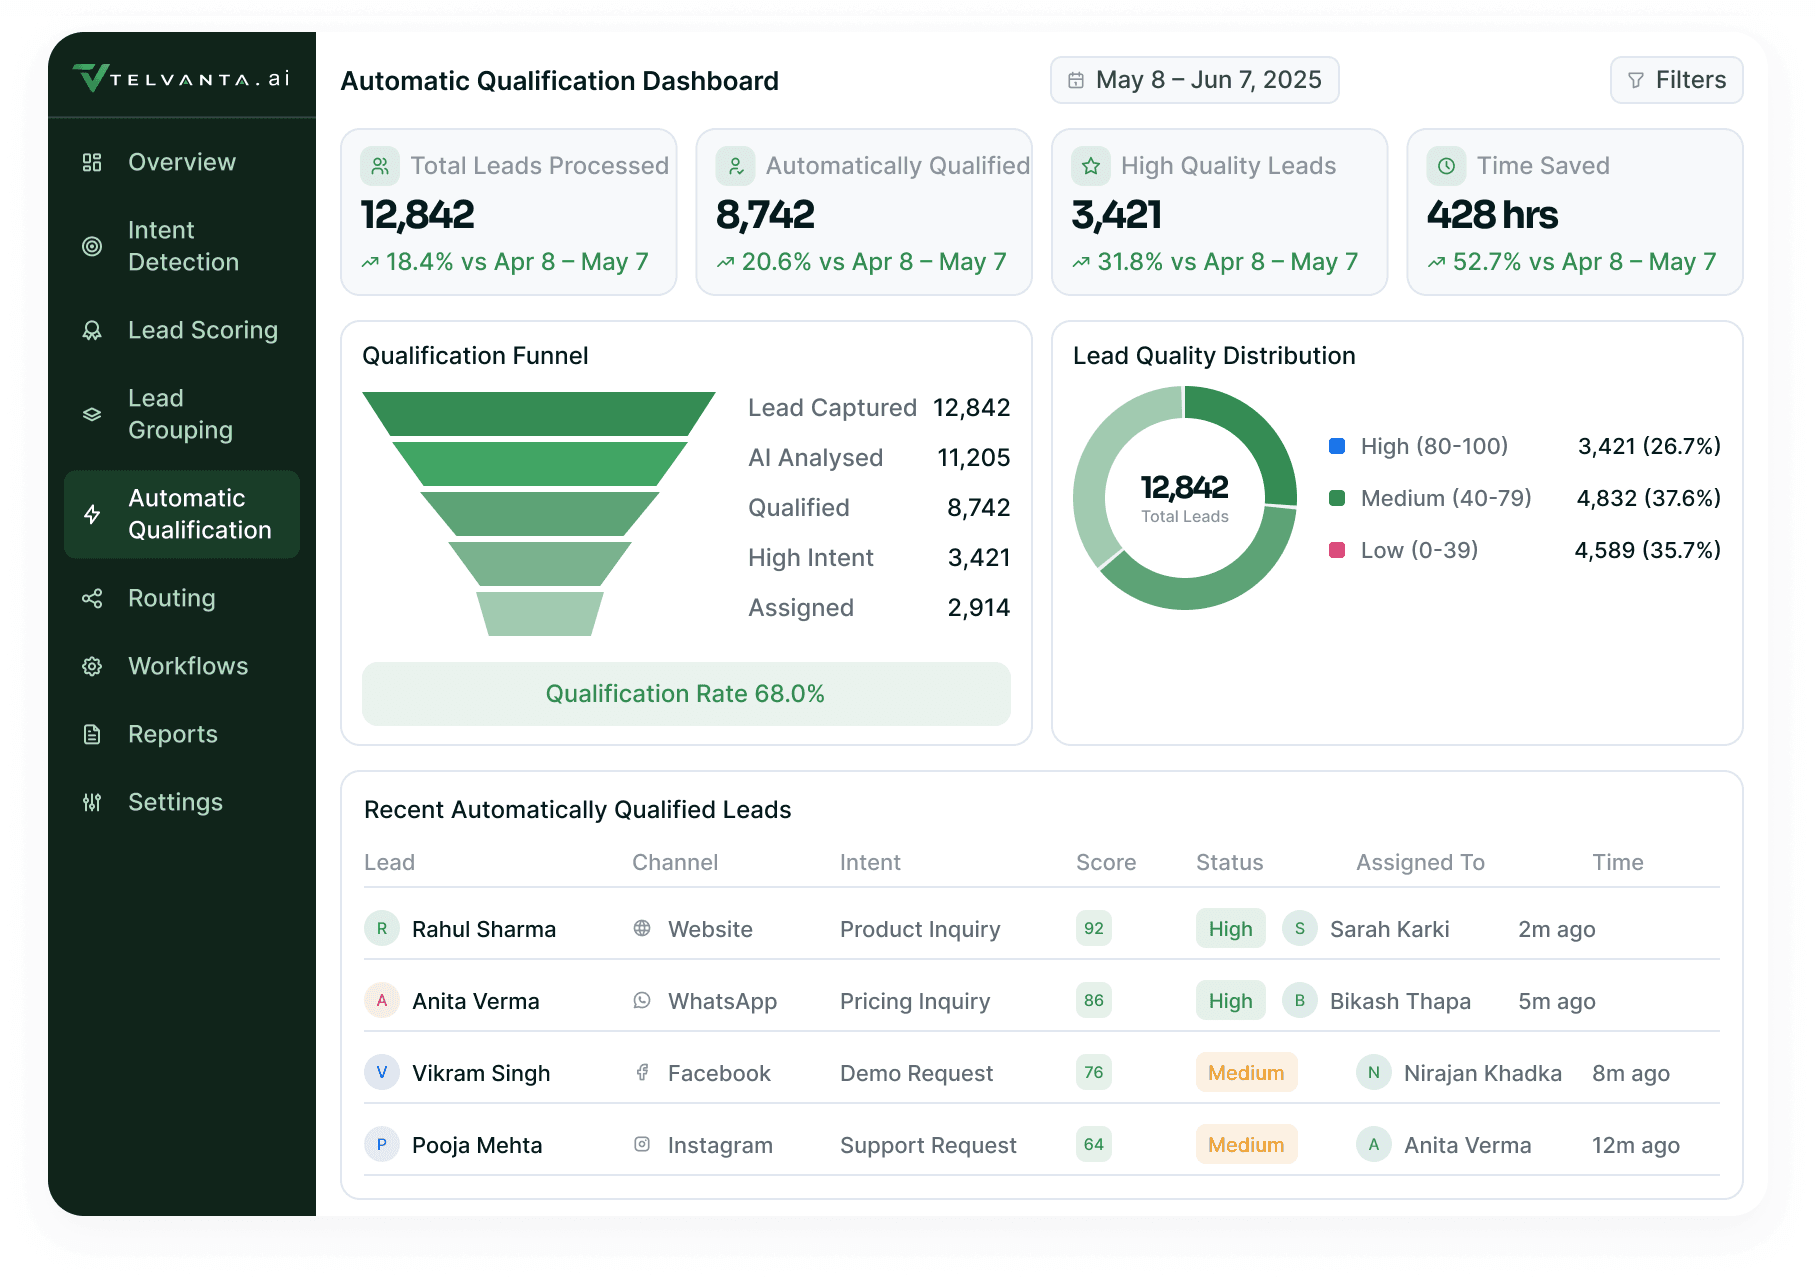Click the Automatic Qualification lightning icon
The height and width of the screenshot is (1280, 1816).
pyautogui.click(x=92, y=514)
